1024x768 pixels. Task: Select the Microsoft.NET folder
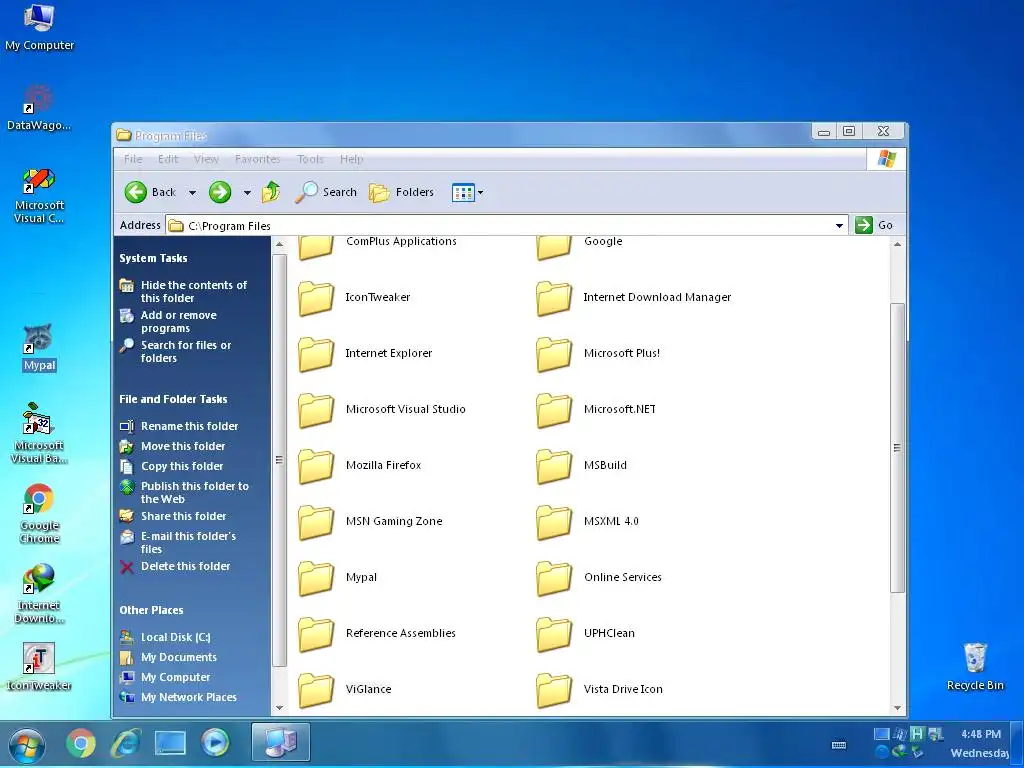(x=596, y=409)
